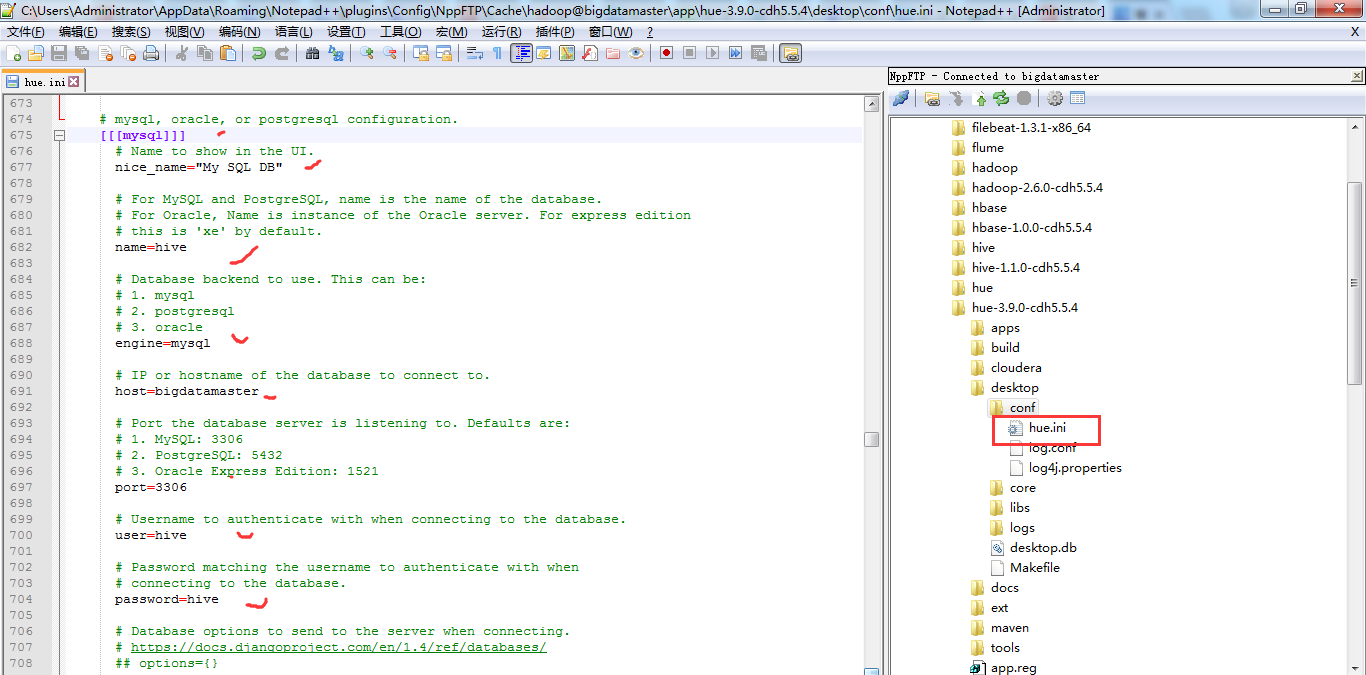Viewport: 1366px width, 675px height.
Task: Click the Save file toolbar icon
Action: pos(59,53)
